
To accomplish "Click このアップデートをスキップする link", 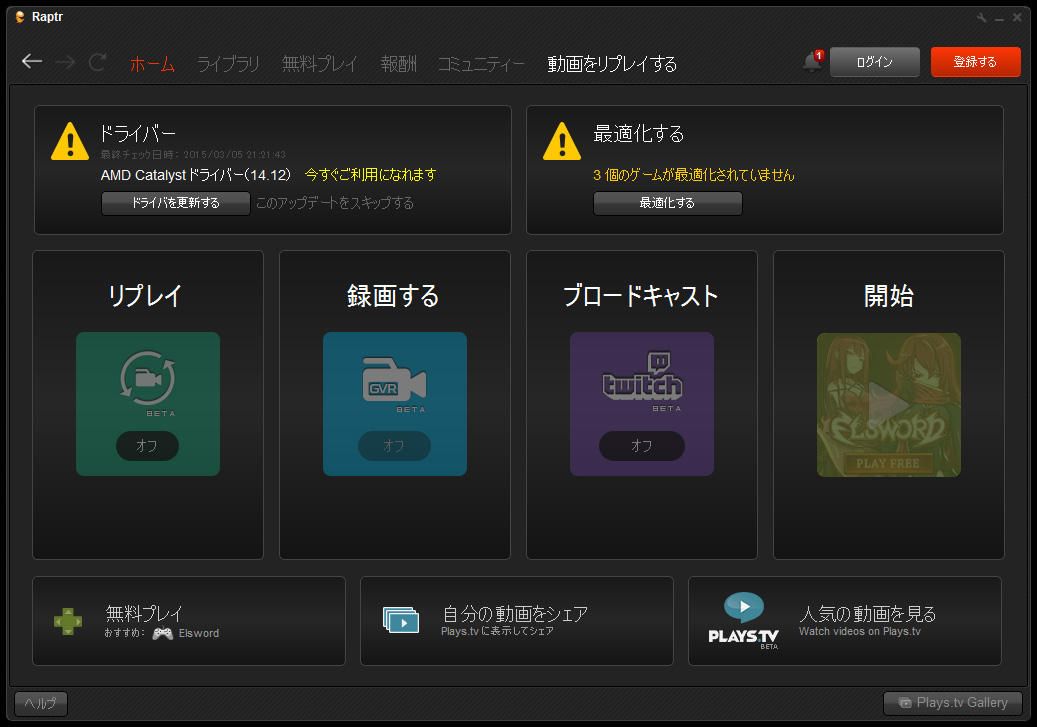I will [335, 203].
